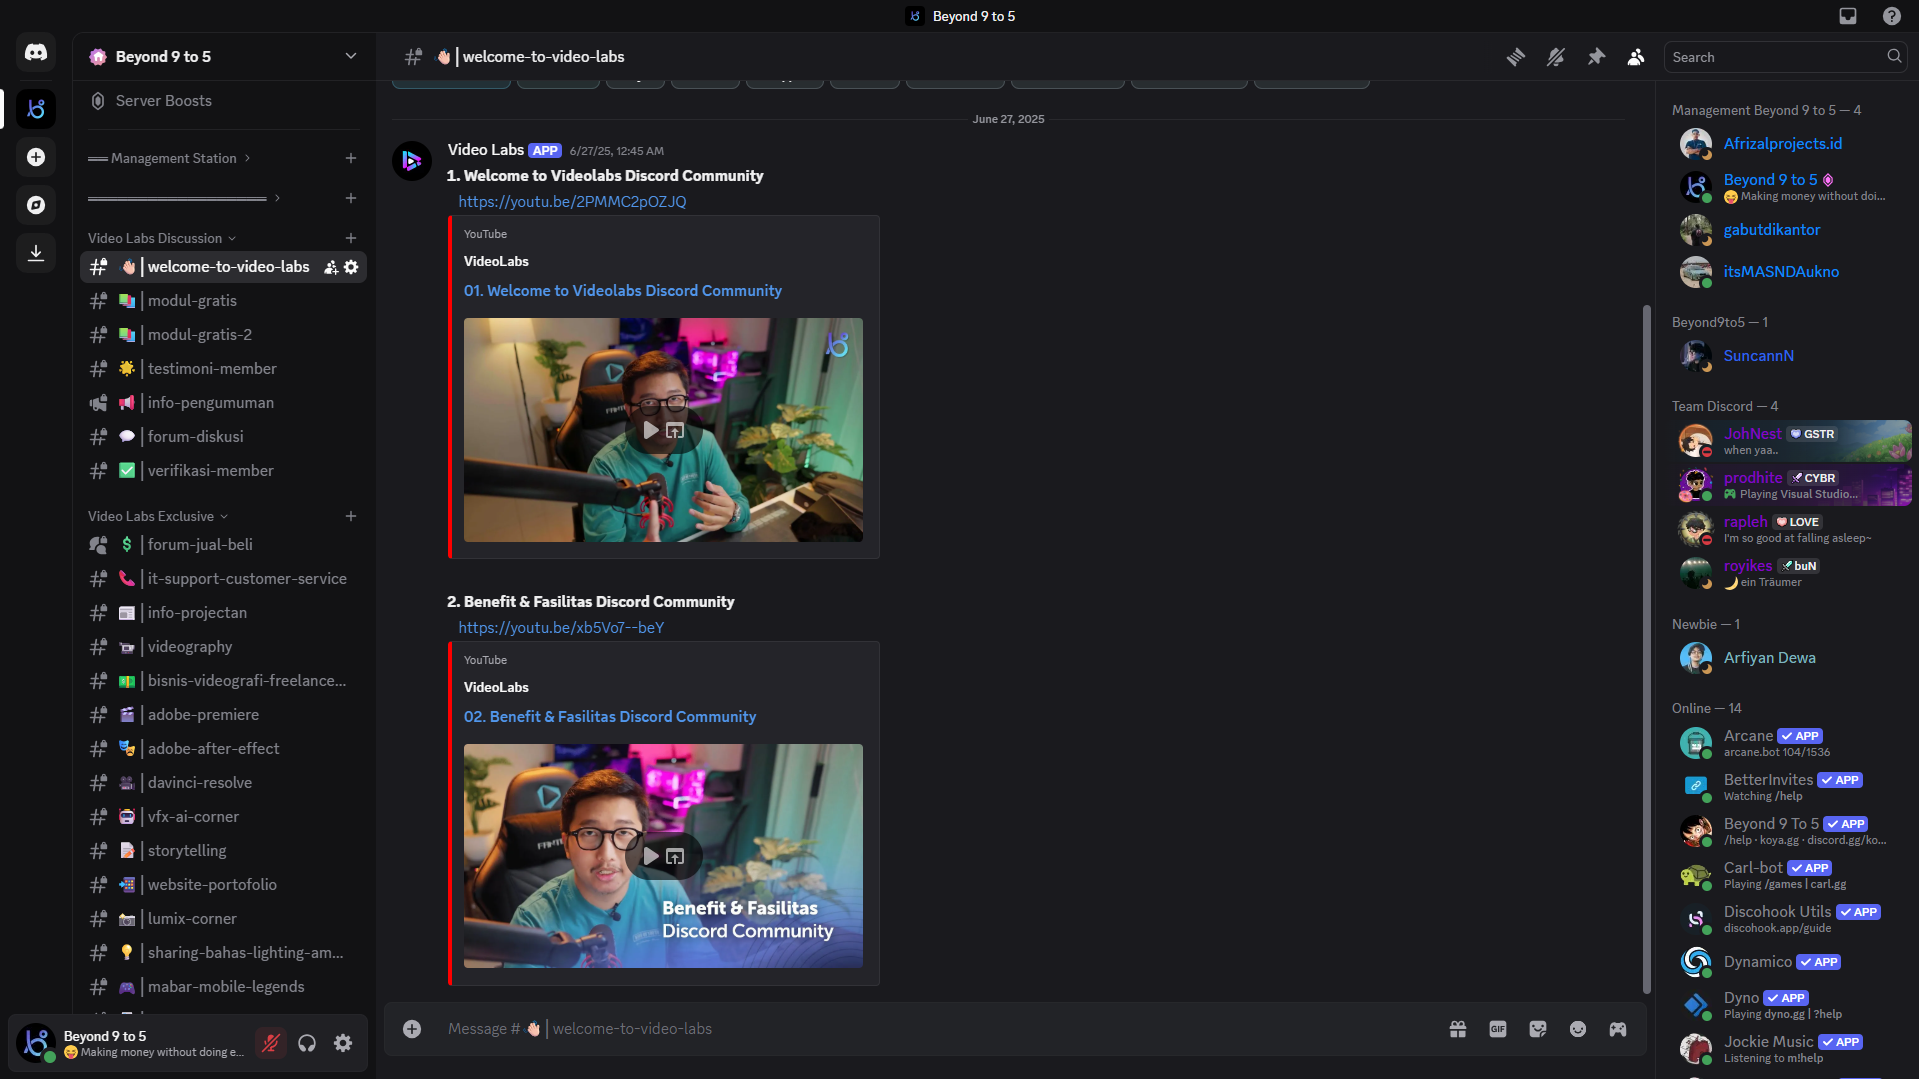Click the youtu.be/xb5Vo7--beY link
1919x1079 pixels.
[x=561, y=628]
